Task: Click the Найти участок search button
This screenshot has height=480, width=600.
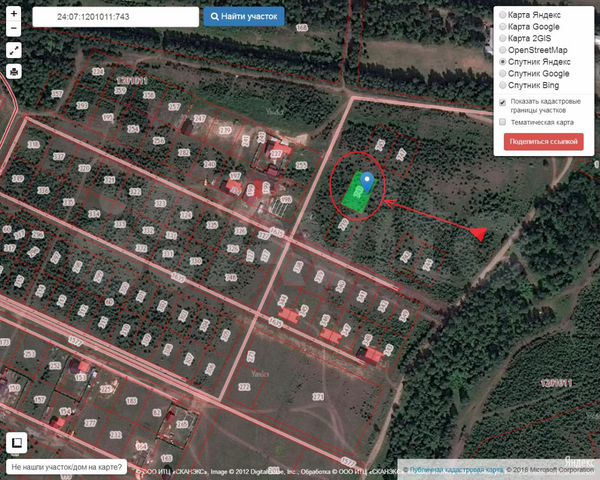Action: (x=244, y=17)
